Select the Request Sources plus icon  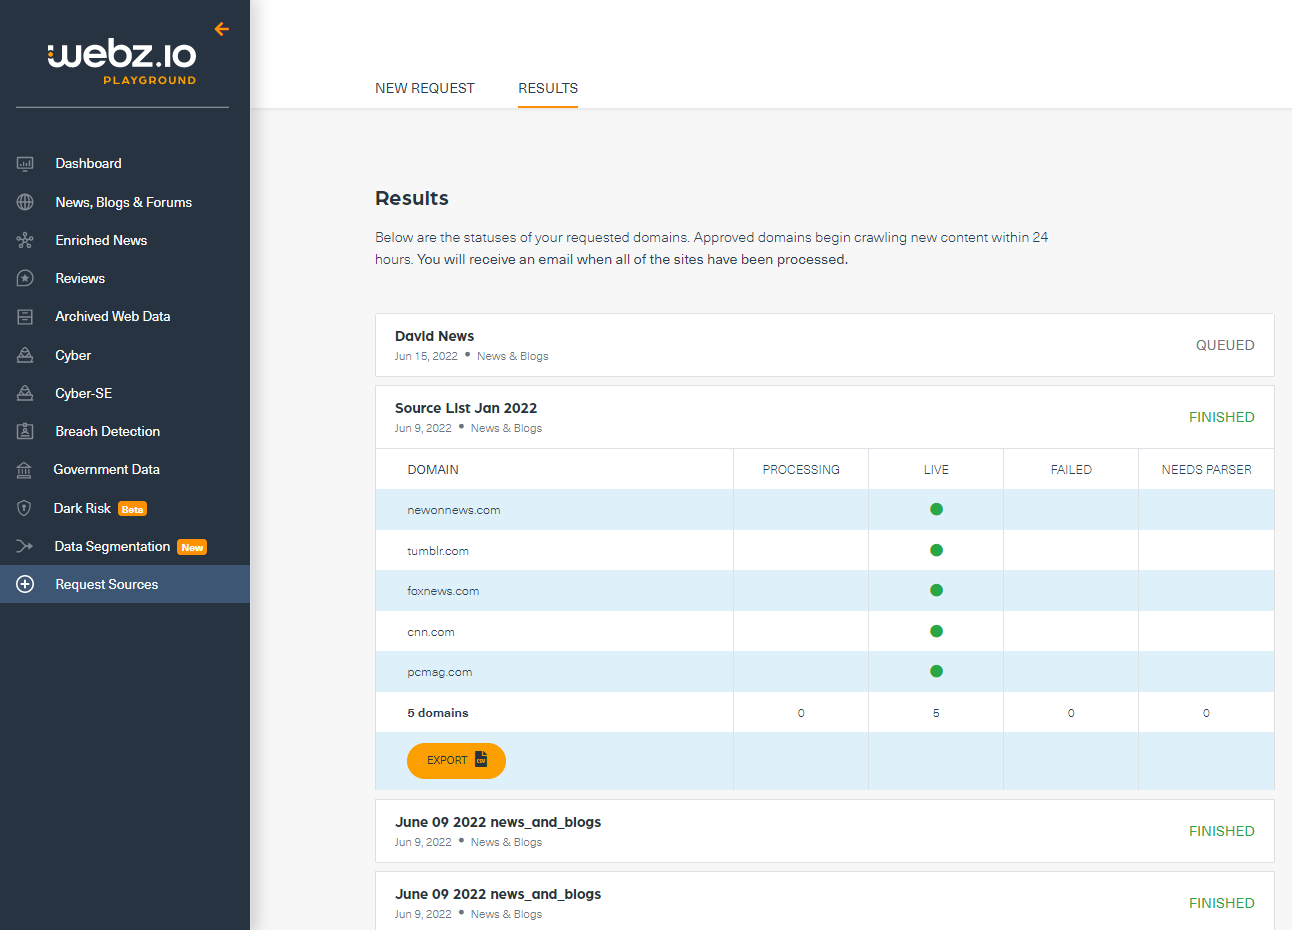click(25, 584)
